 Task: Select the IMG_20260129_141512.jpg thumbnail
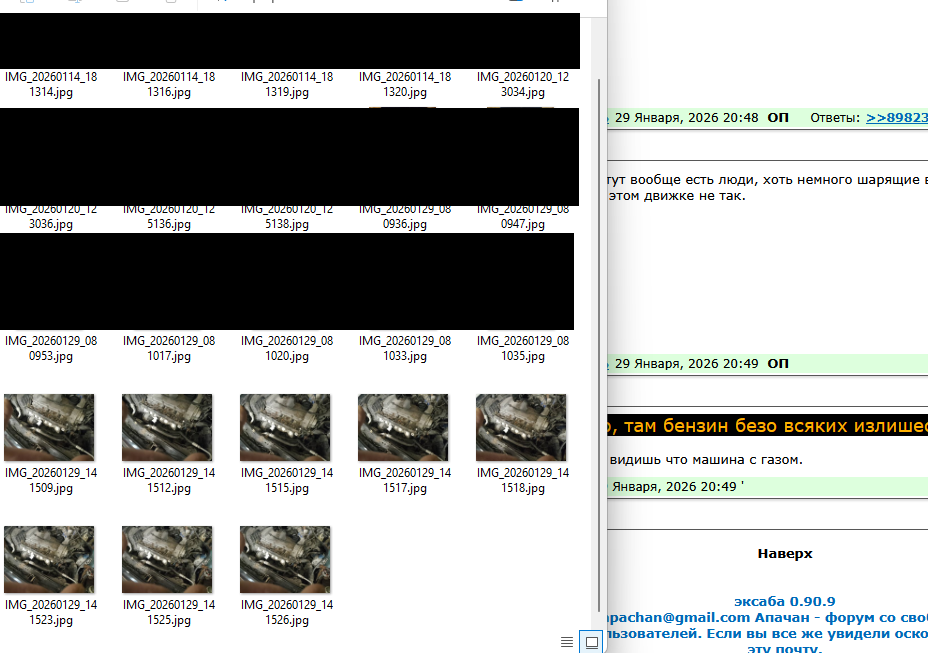click(168, 427)
